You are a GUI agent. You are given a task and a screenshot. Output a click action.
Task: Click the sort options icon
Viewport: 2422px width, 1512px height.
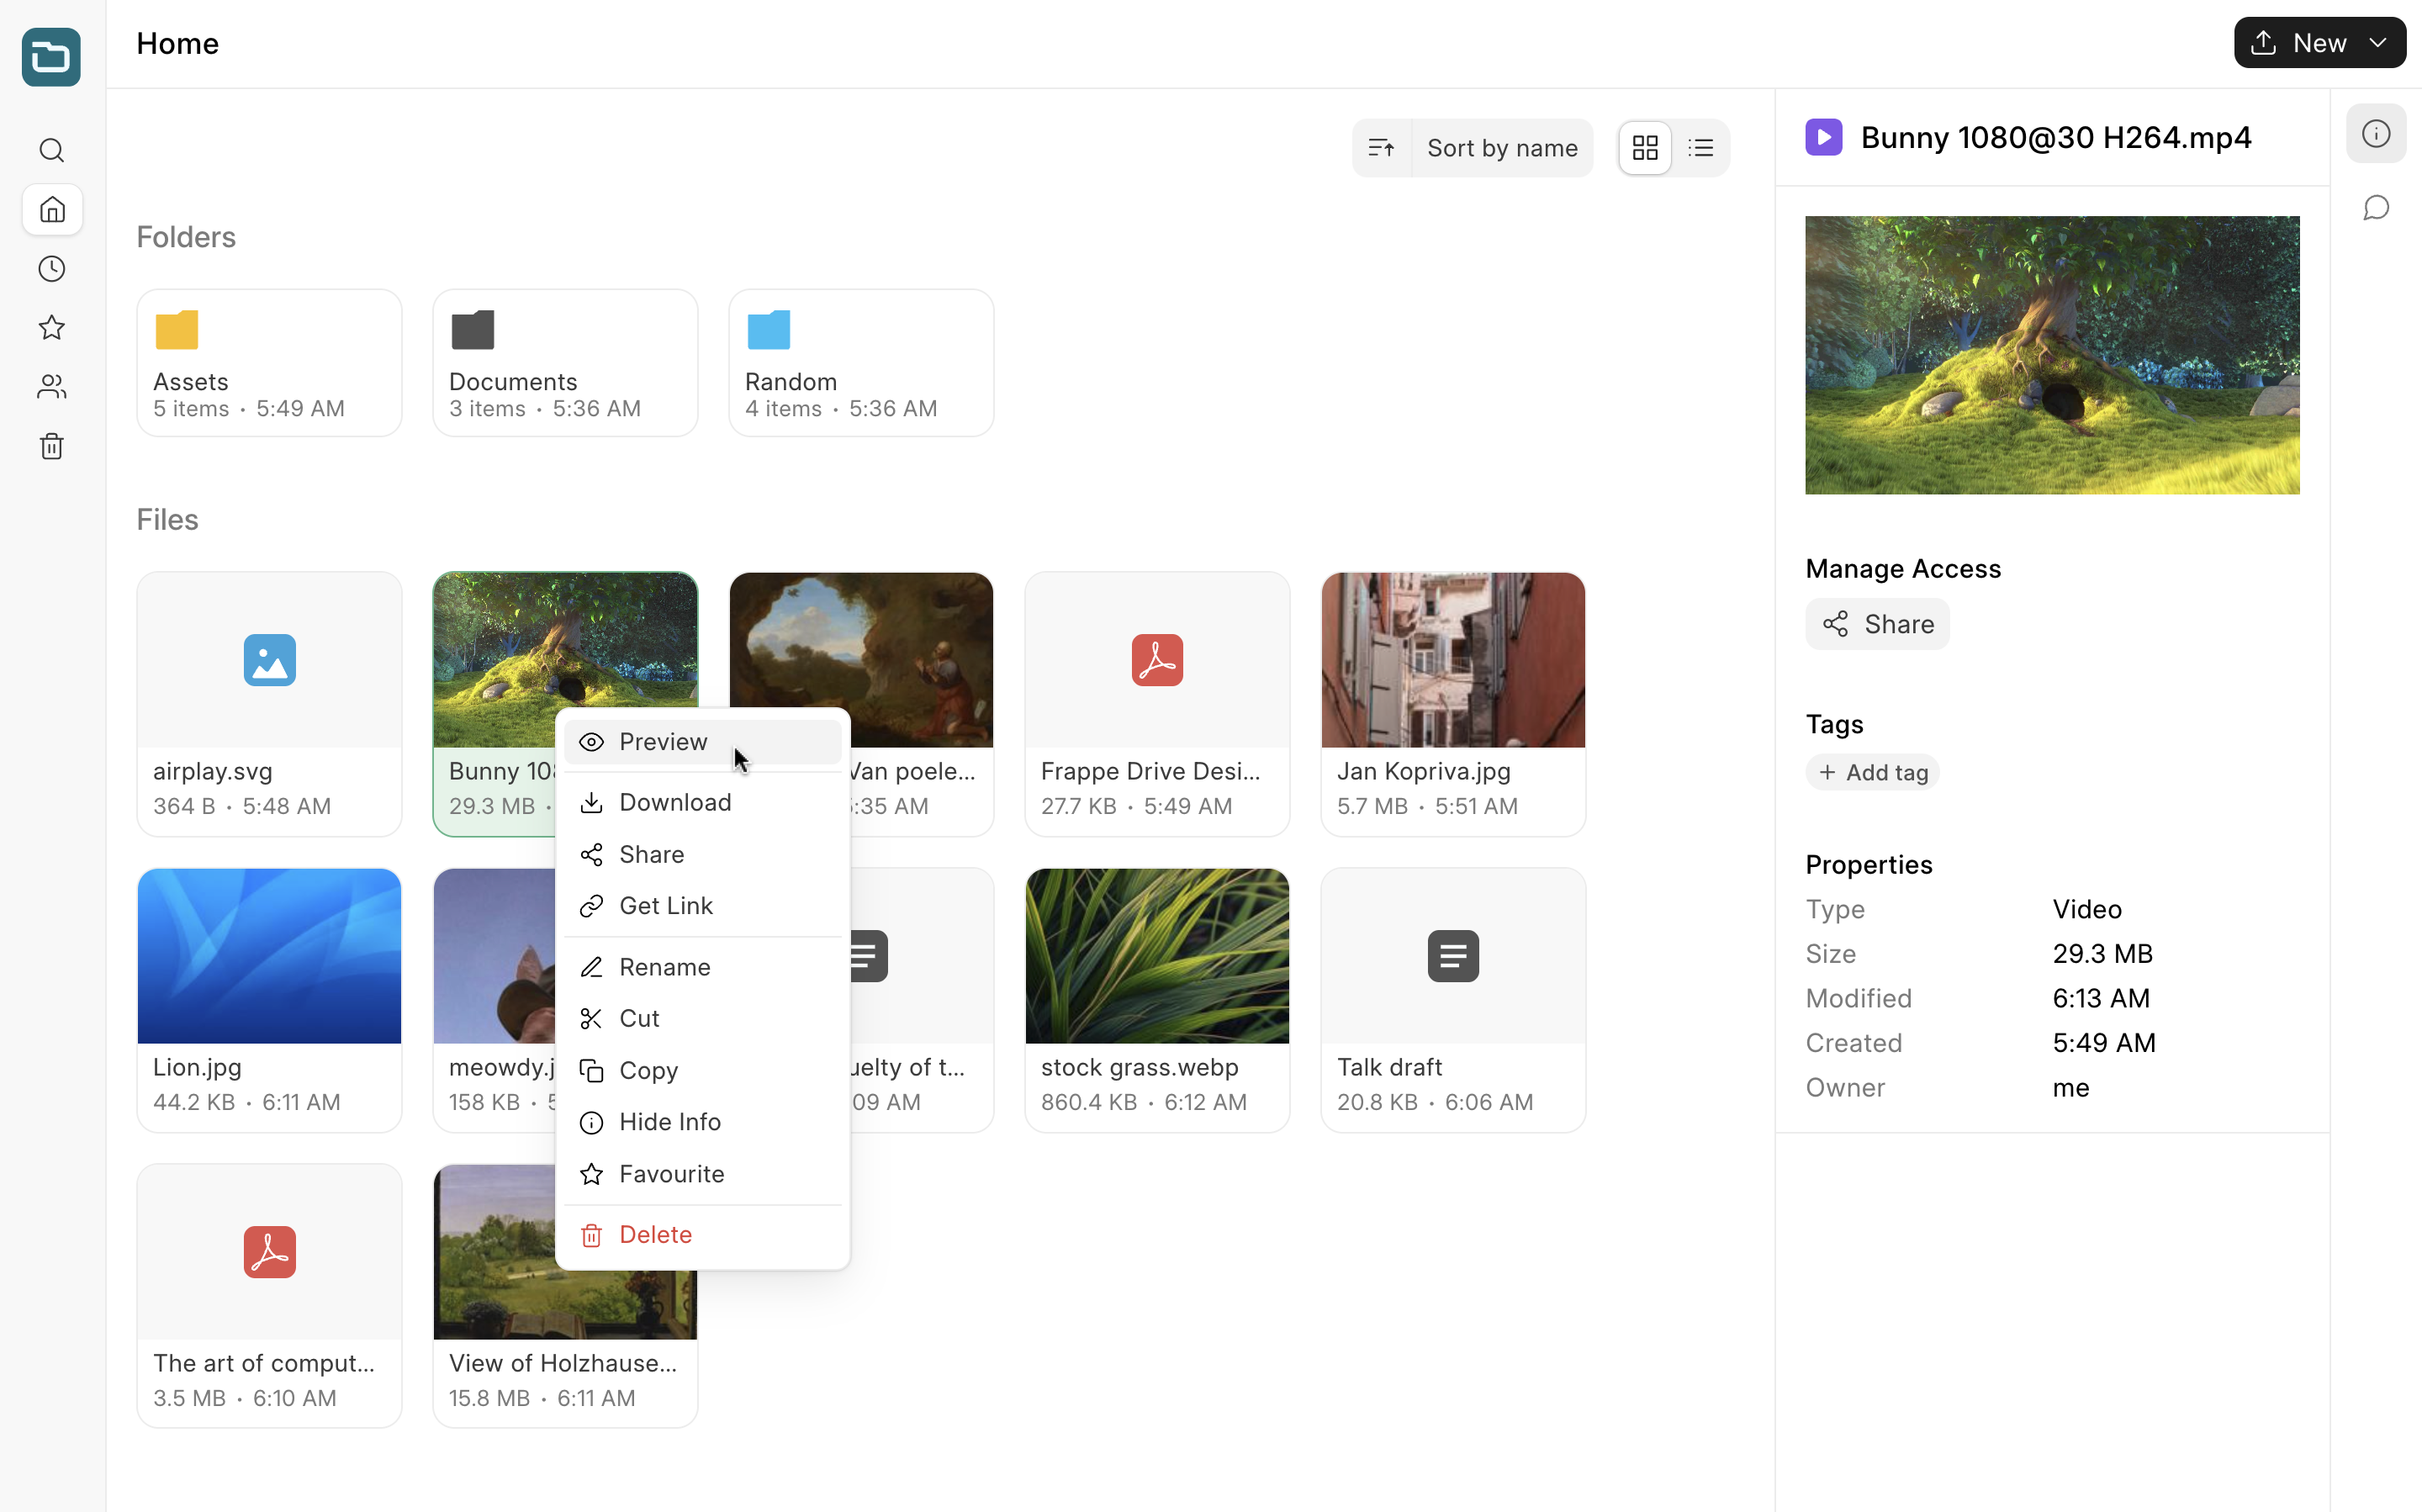(1384, 146)
